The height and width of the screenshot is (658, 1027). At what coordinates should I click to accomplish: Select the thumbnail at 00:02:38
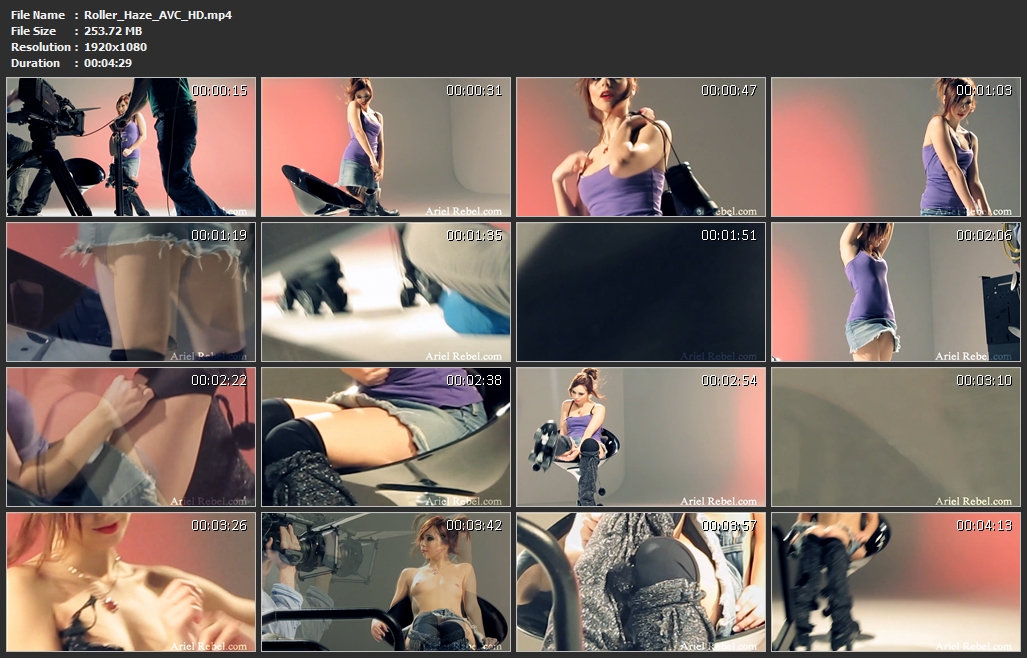tap(386, 437)
